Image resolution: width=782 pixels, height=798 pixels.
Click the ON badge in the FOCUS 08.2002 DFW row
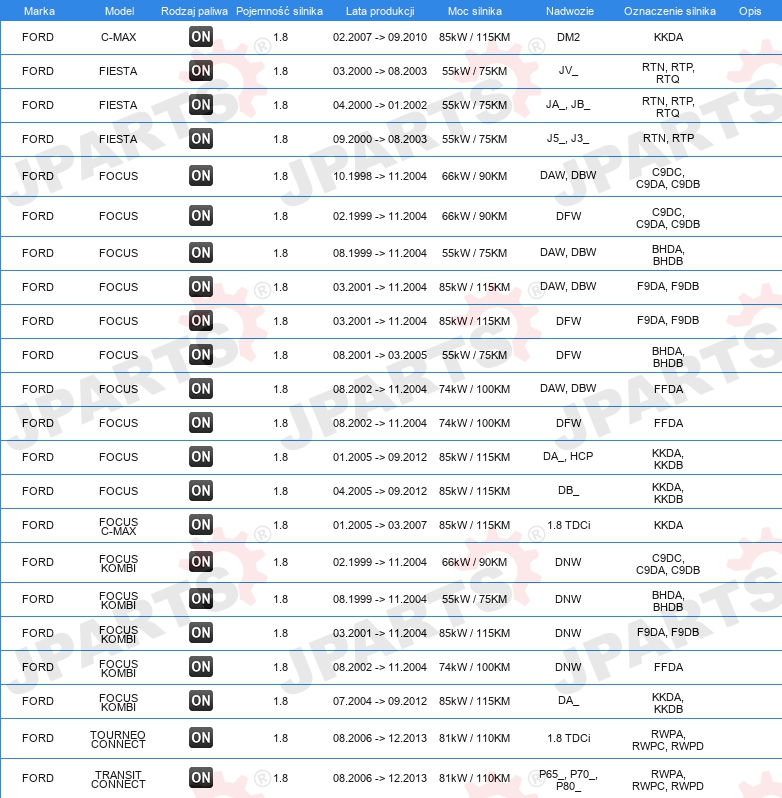[x=200, y=423]
